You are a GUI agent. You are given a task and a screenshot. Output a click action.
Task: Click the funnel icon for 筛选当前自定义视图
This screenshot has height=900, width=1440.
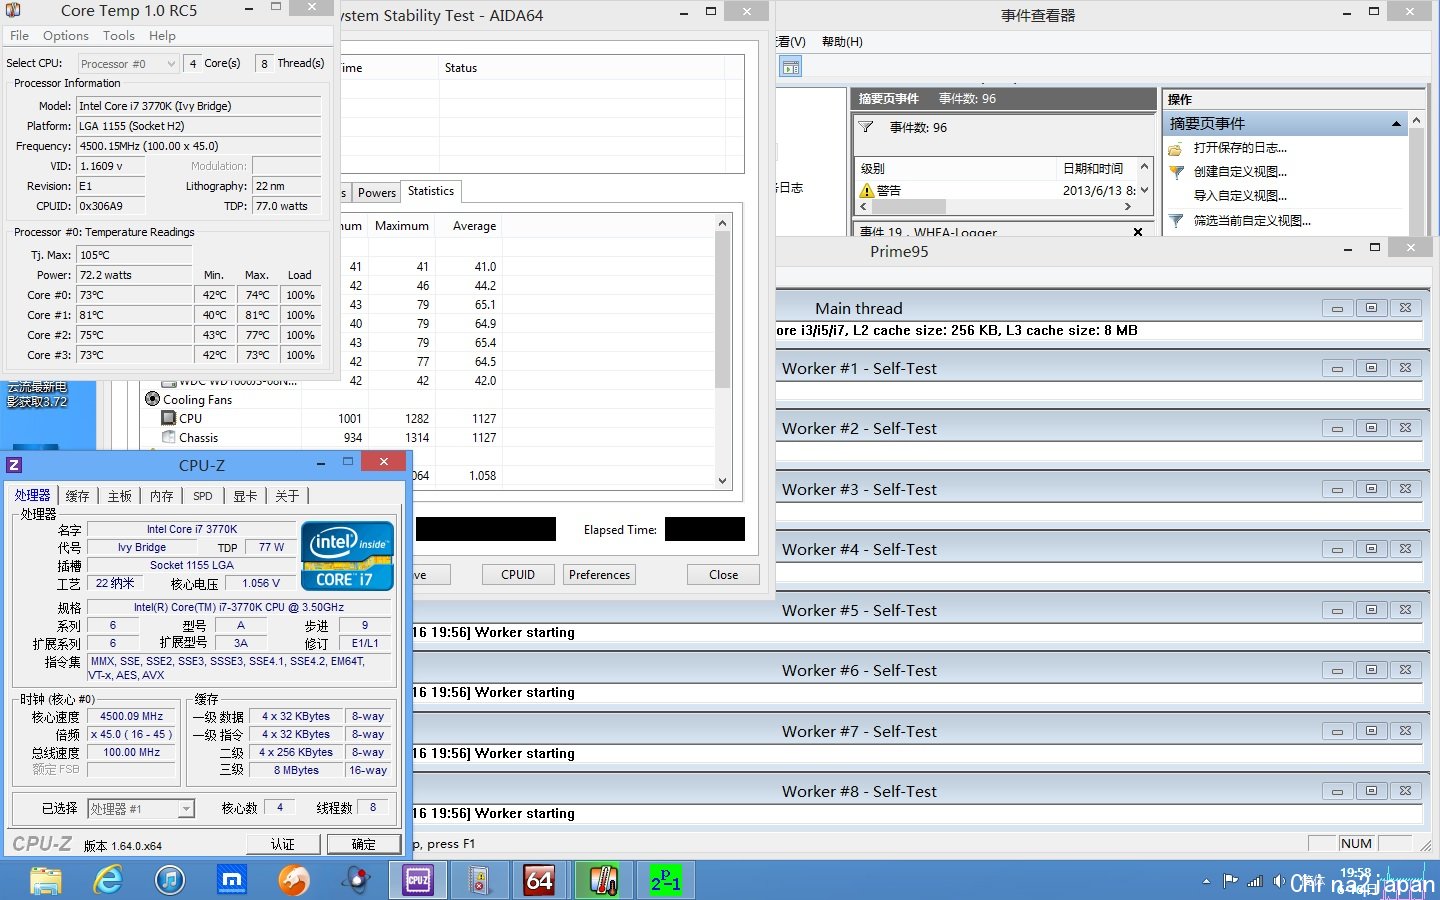pos(1176,220)
